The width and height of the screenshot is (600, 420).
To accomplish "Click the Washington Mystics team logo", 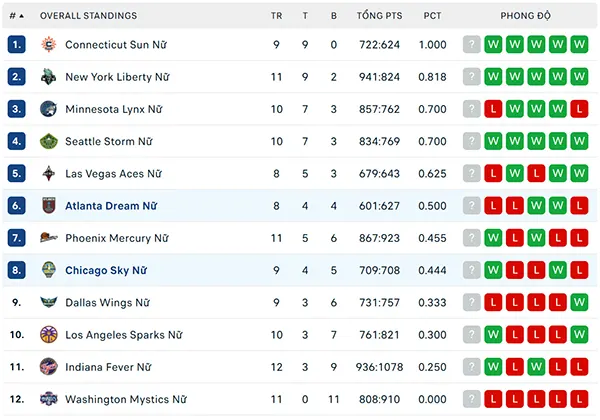I will [49, 399].
